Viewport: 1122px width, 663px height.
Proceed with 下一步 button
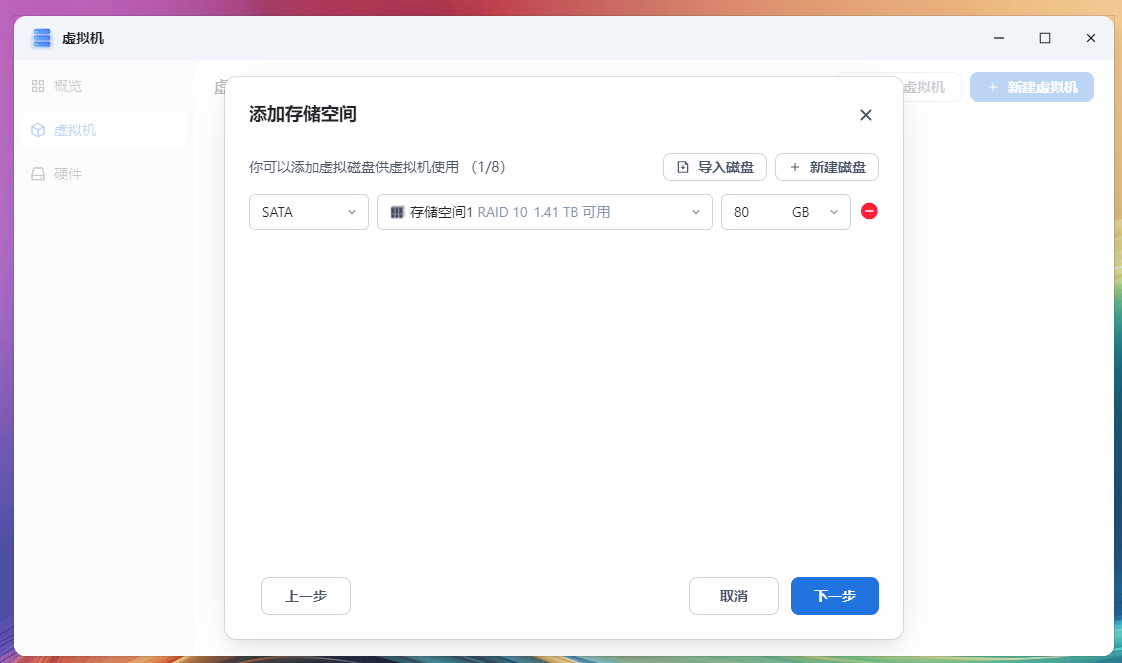coord(834,596)
